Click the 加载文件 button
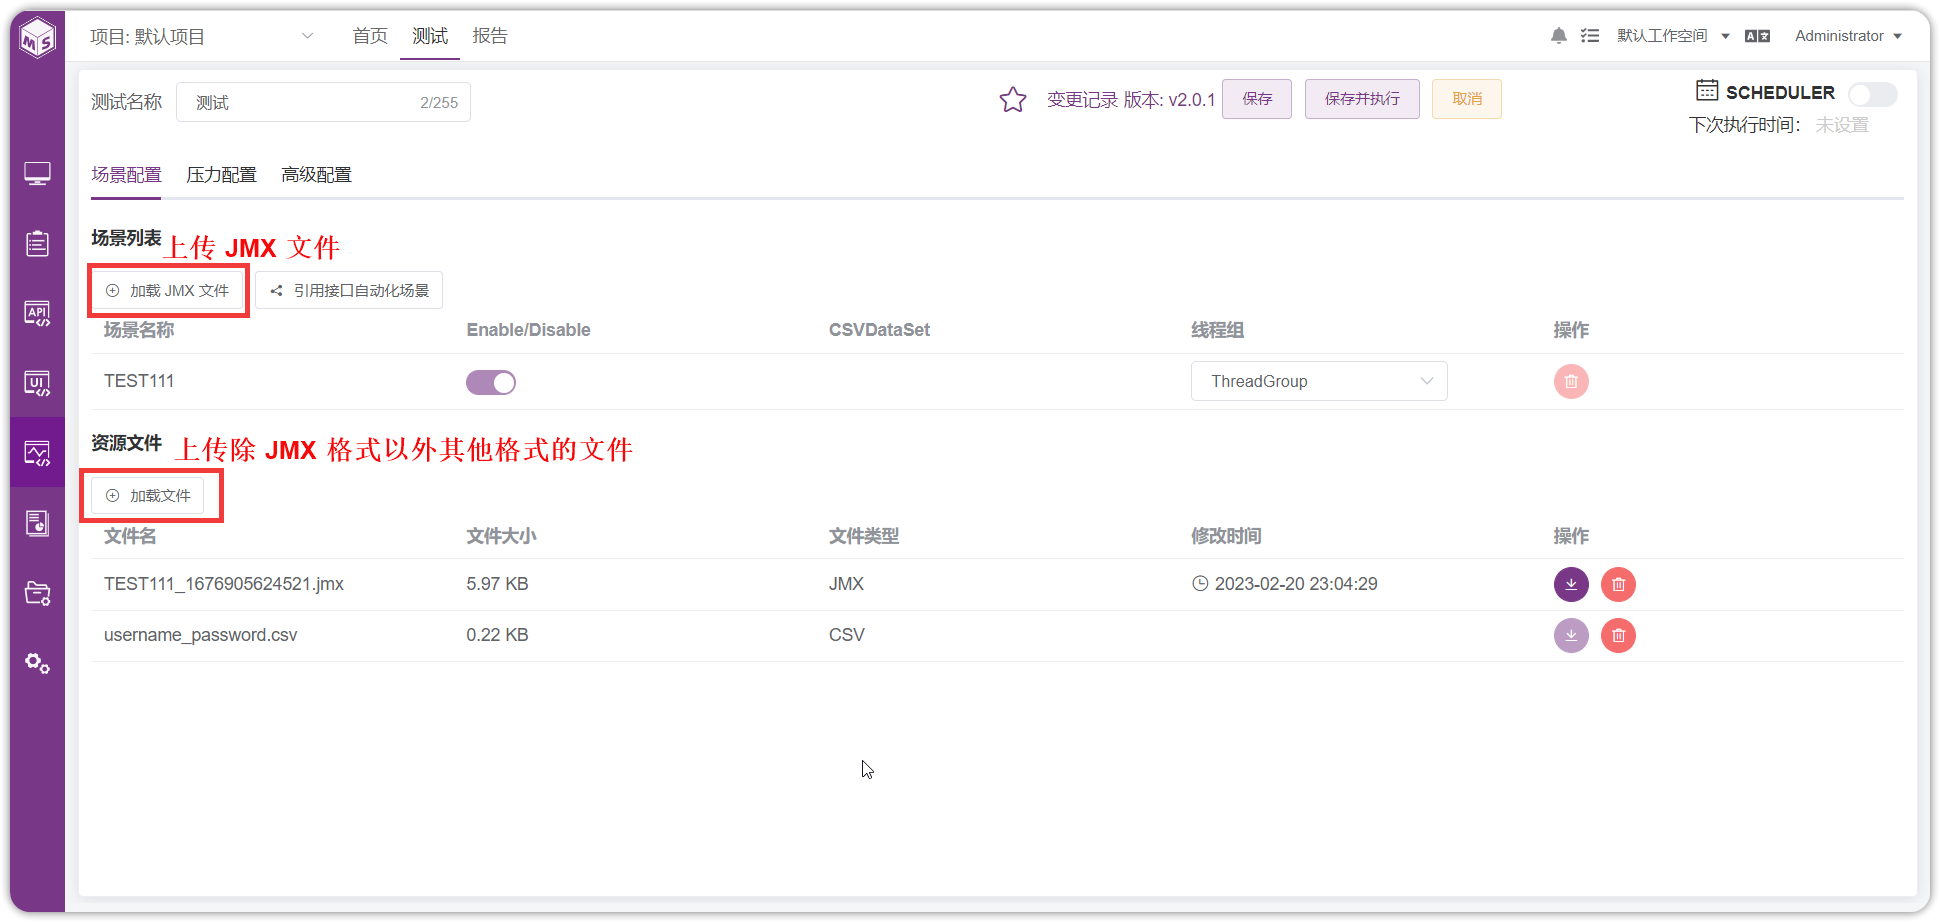Image resolution: width=1940 pixels, height=922 pixels. click(148, 496)
